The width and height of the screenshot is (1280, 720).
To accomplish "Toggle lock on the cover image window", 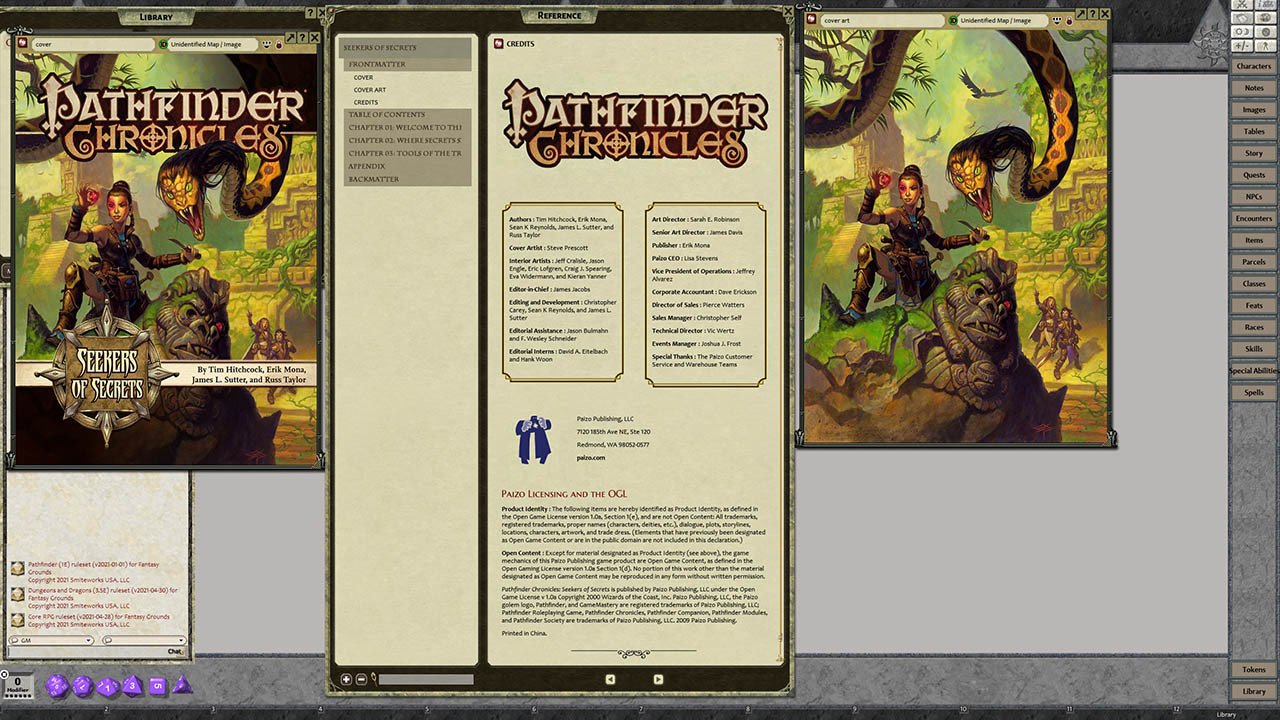I will coord(278,44).
